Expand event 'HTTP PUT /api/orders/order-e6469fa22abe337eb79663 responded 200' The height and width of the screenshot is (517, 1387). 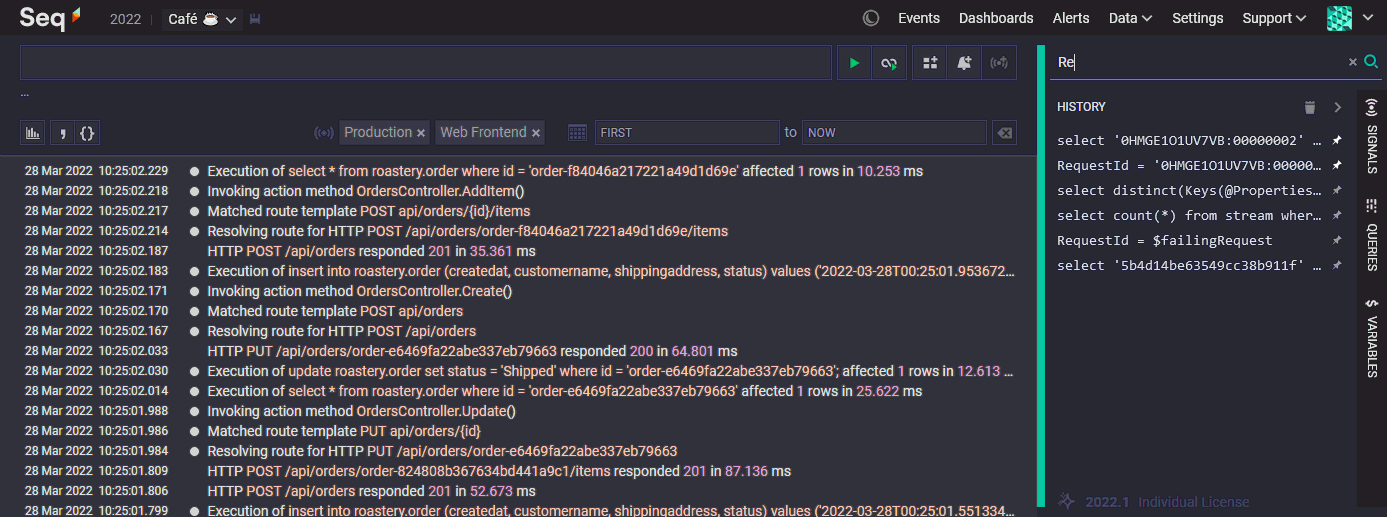472,351
